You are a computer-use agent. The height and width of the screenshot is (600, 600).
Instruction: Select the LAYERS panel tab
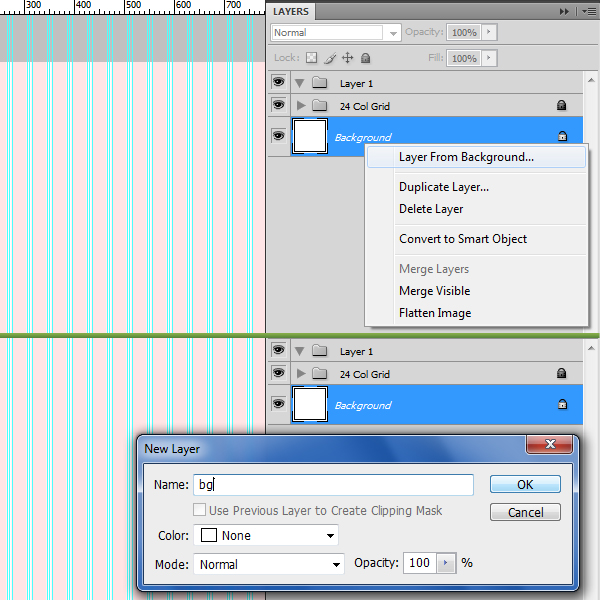[291, 11]
